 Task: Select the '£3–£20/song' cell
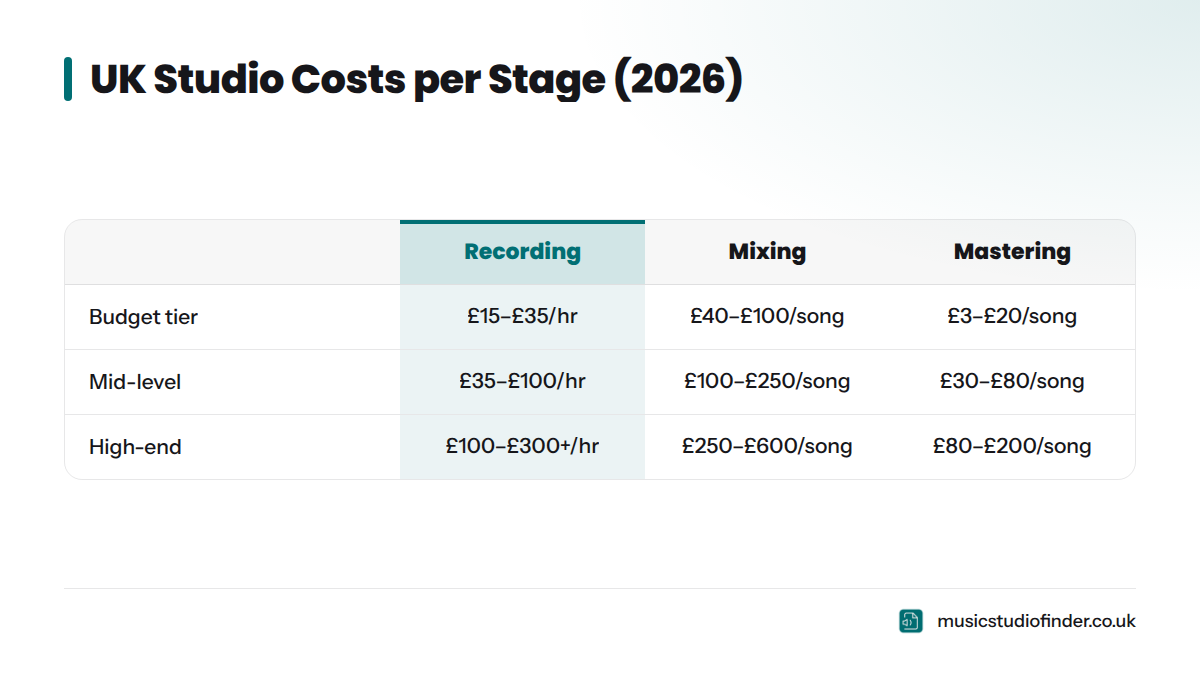(1012, 317)
